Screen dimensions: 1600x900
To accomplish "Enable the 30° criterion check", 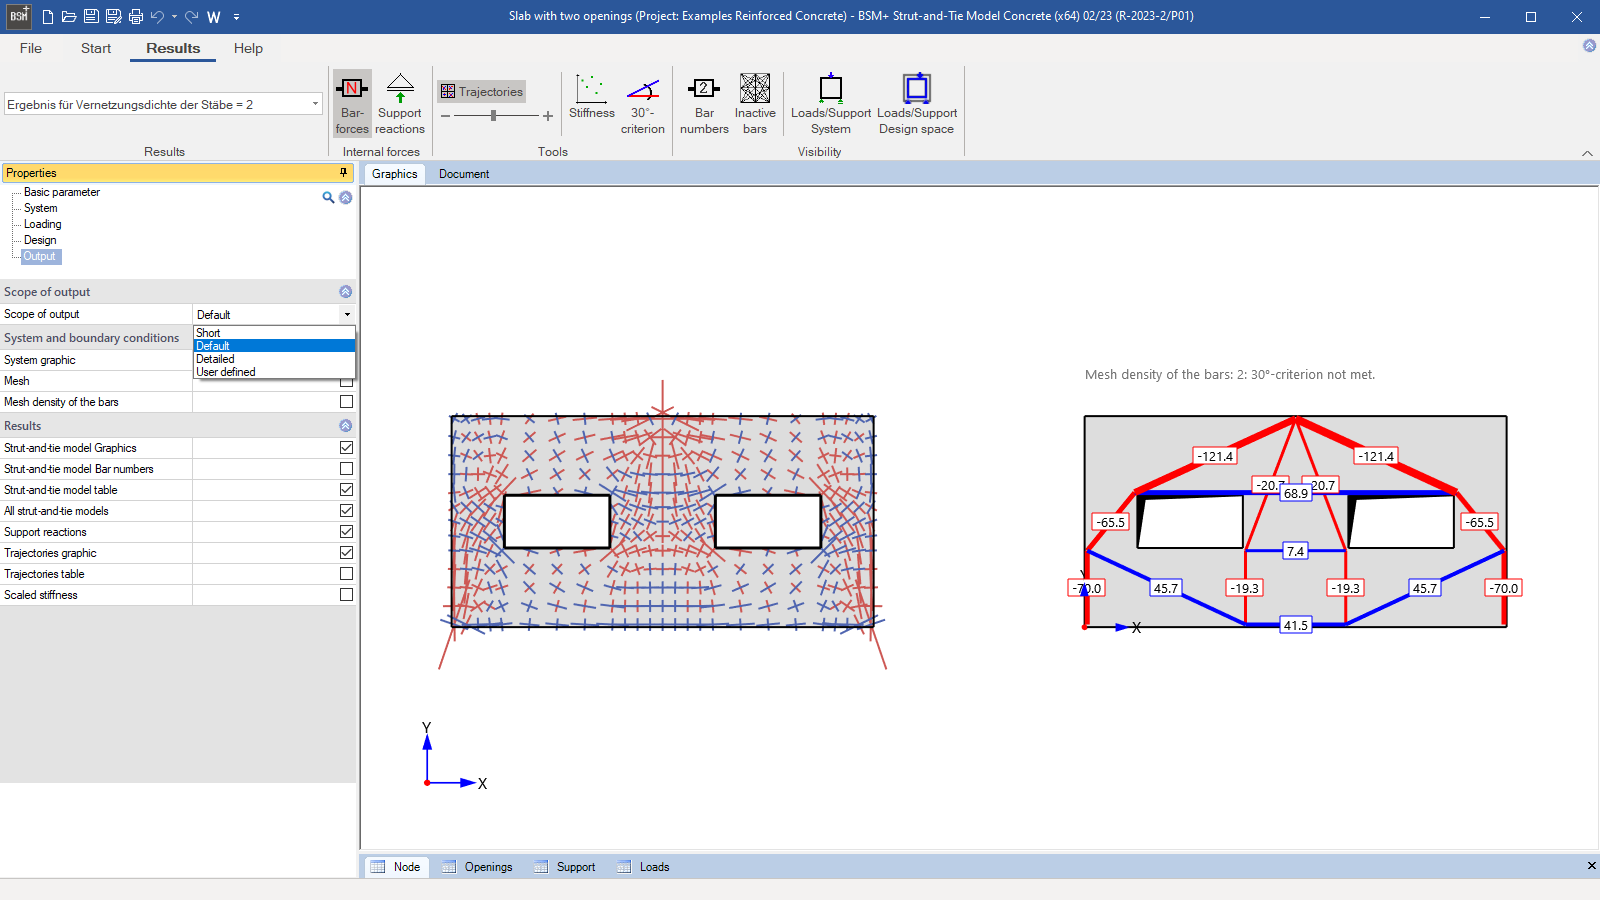I will (x=642, y=103).
